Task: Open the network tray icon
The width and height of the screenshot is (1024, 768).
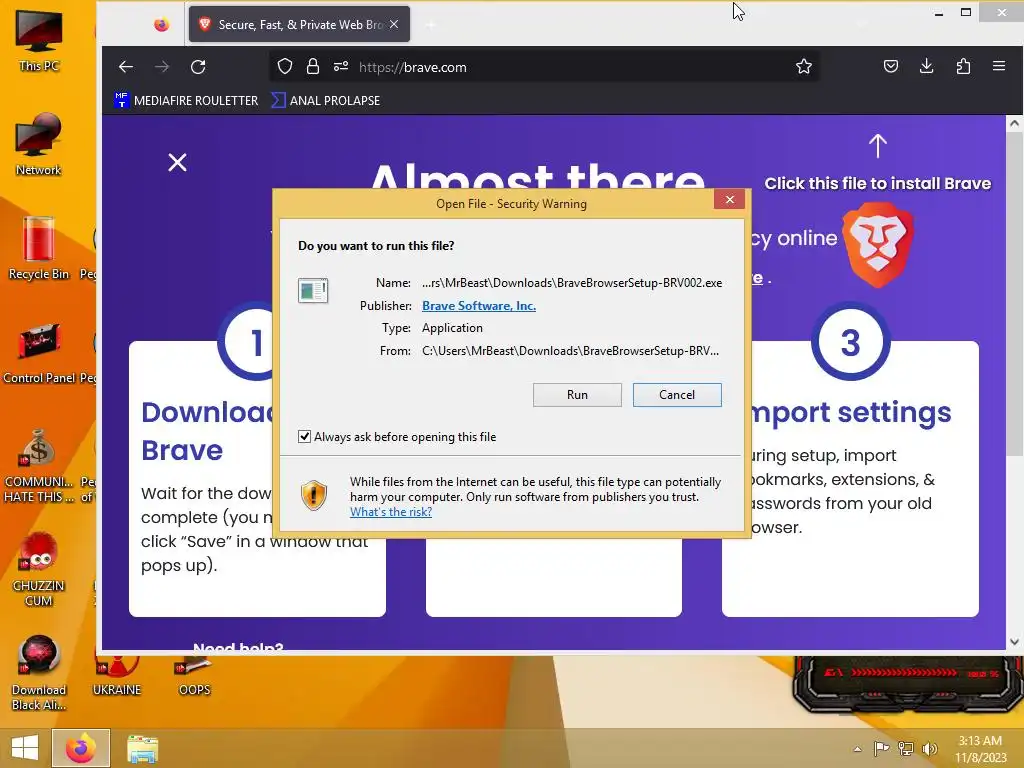Action: point(906,748)
